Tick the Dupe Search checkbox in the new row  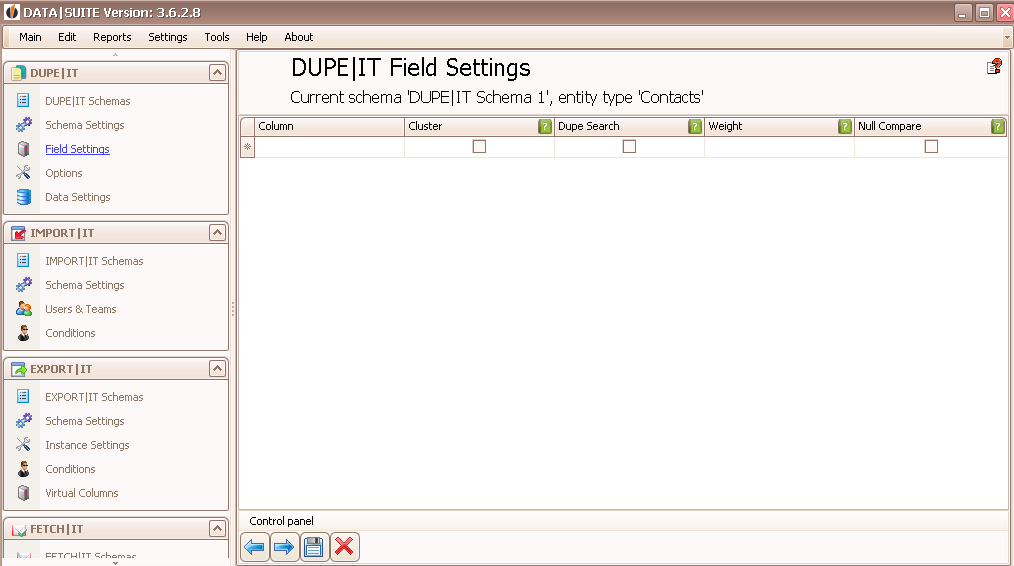coord(629,147)
